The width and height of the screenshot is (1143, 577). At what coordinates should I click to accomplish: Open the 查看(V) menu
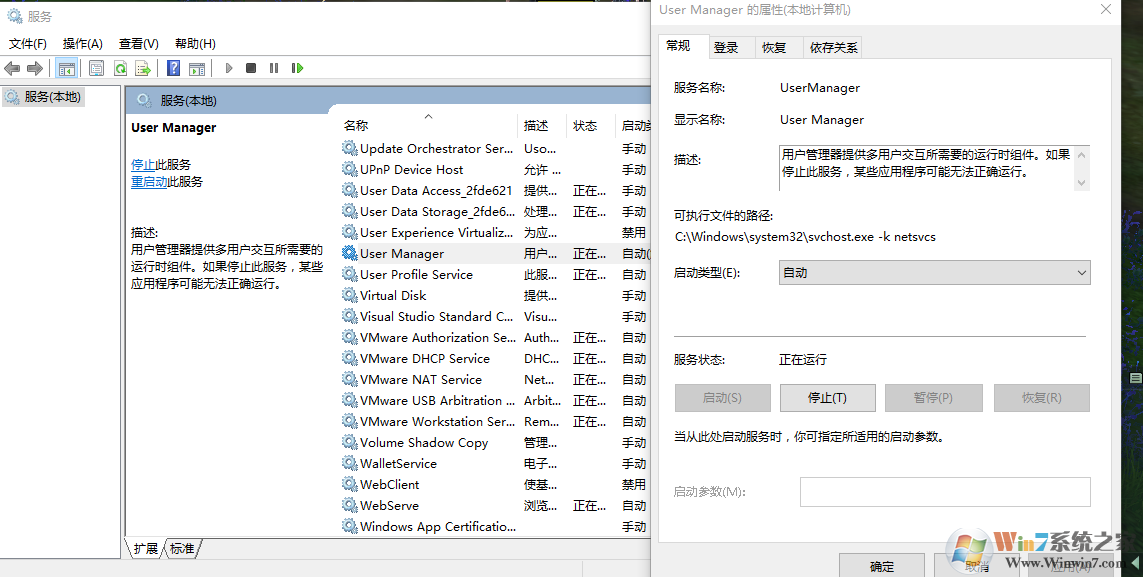coord(139,44)
